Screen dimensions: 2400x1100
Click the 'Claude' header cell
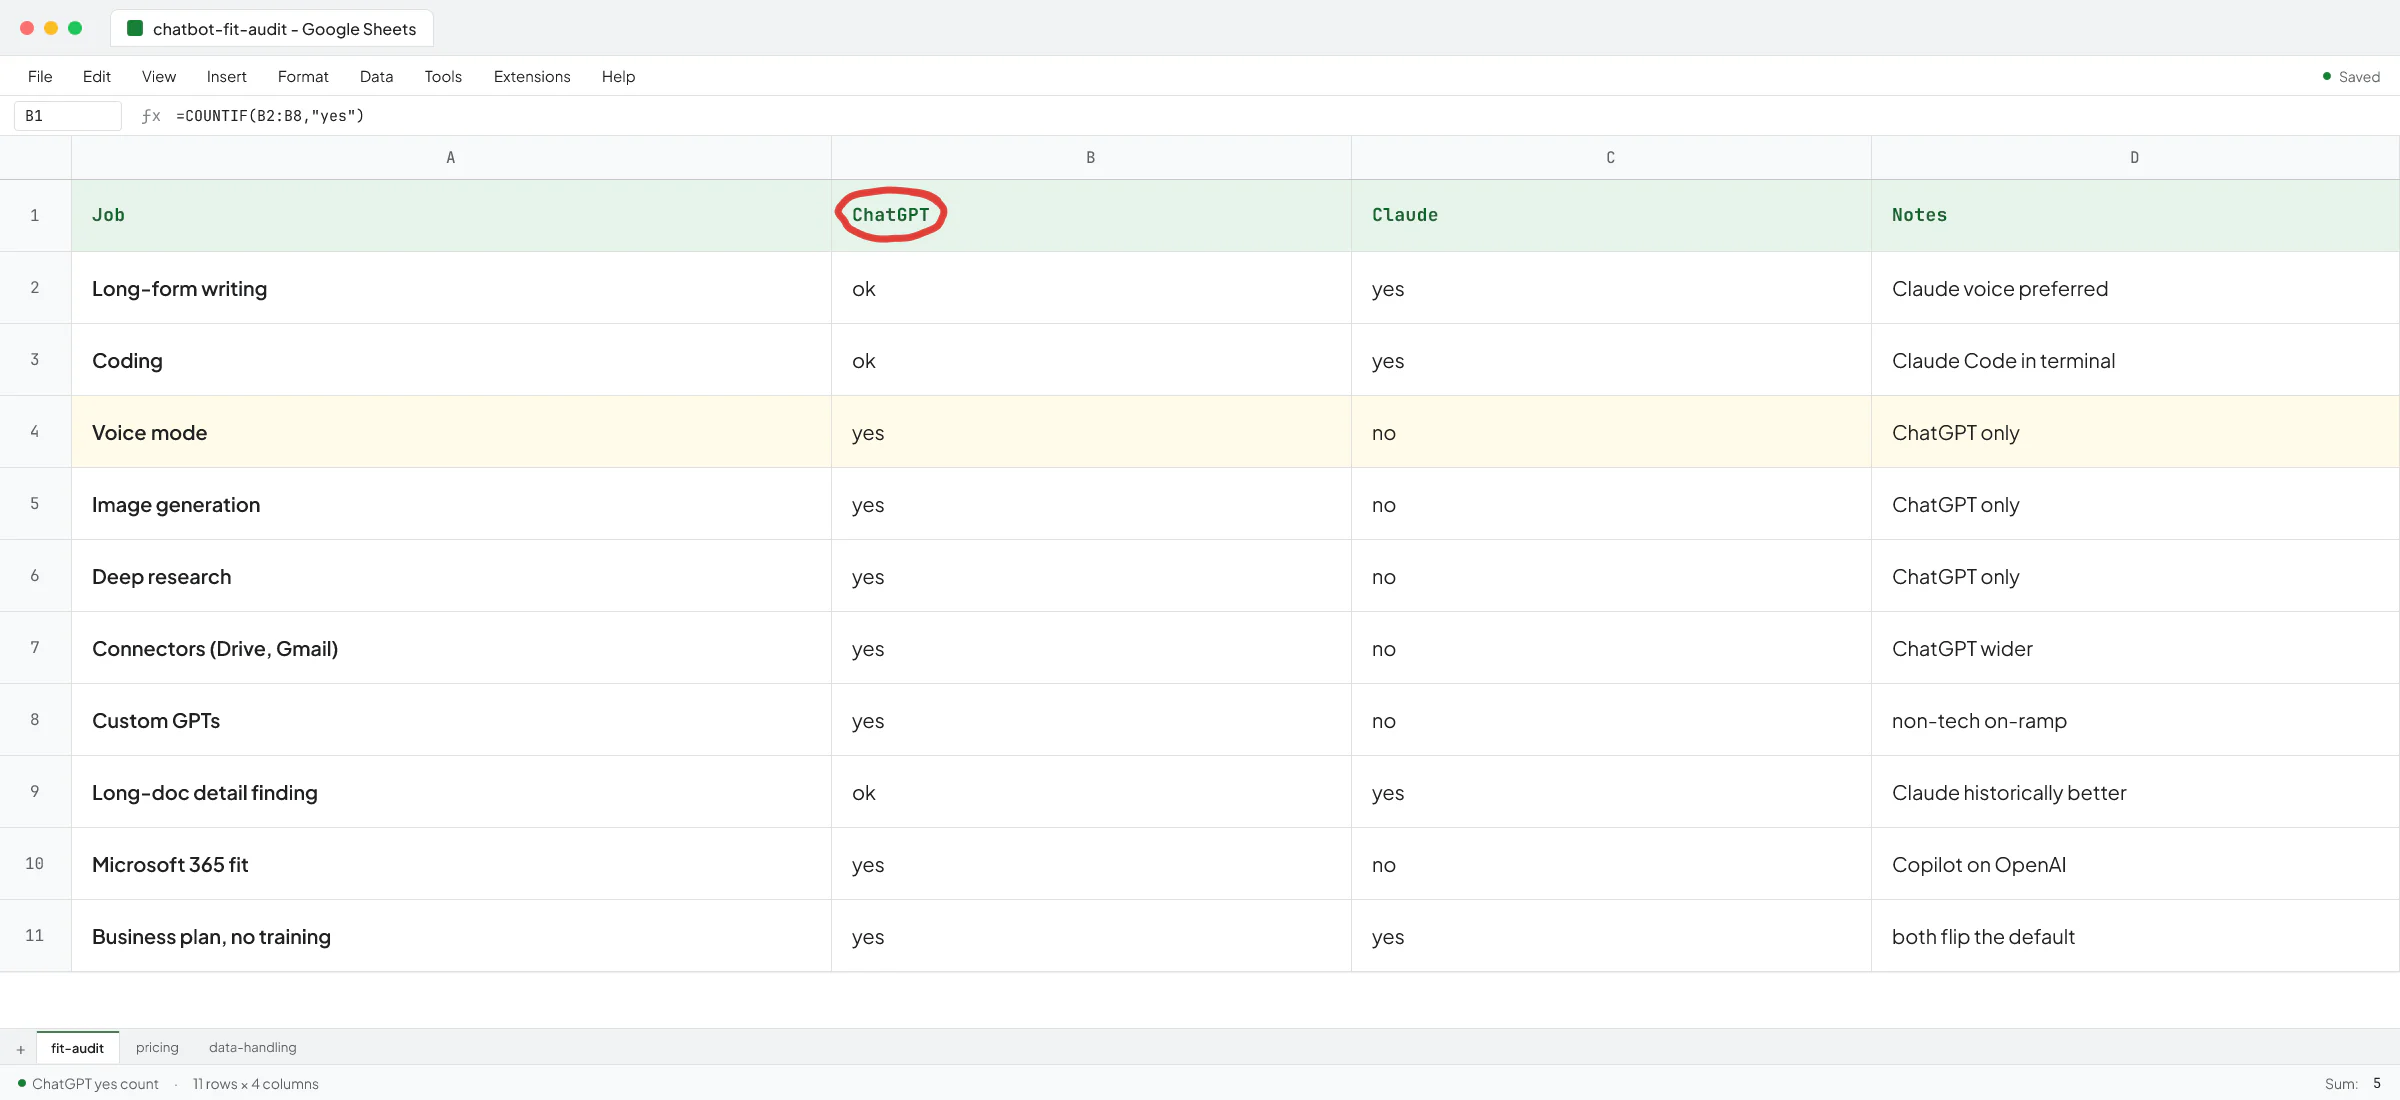[1611, 215]
